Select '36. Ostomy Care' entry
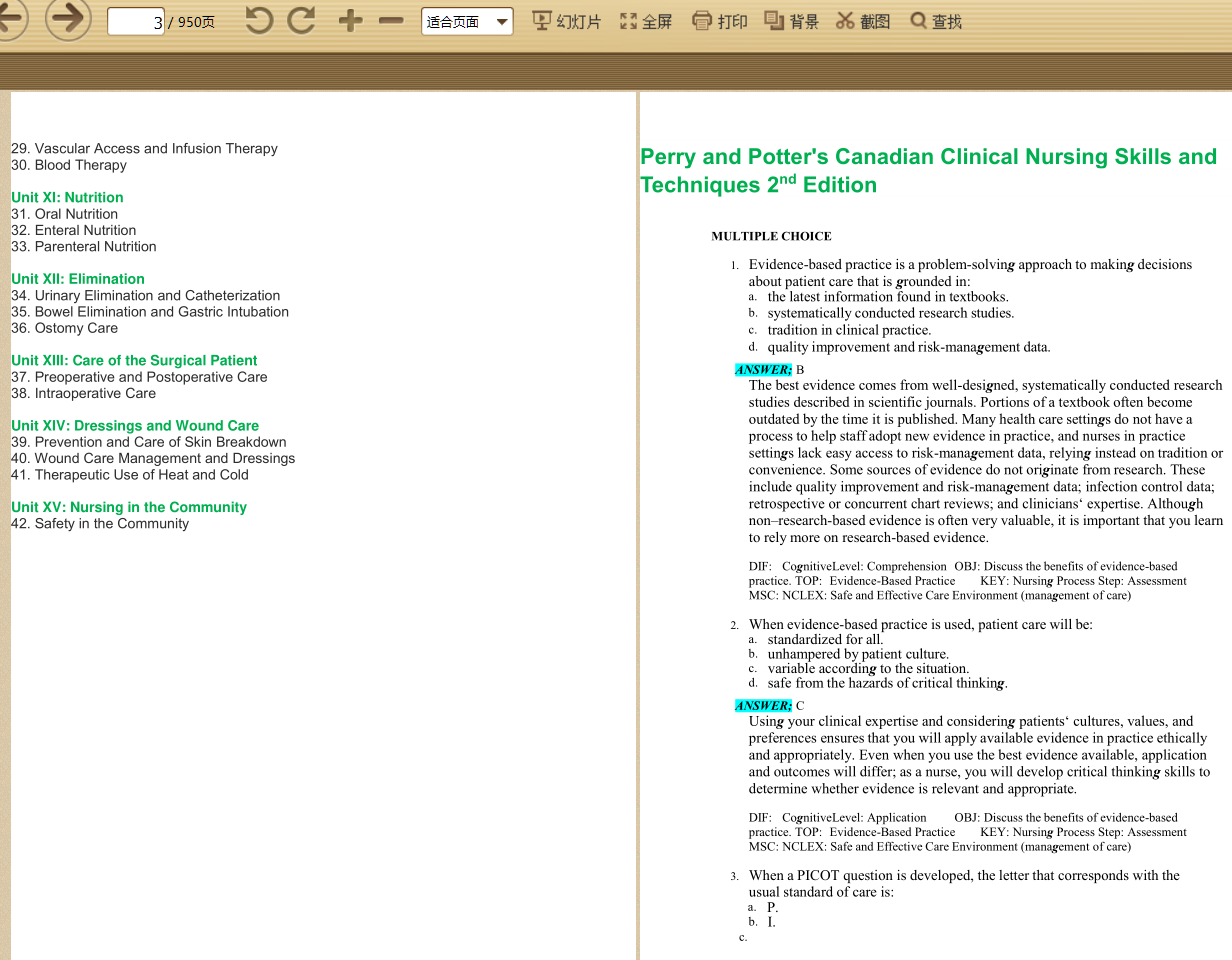Viewport: 1232px width, 960px height. pyautogui.click(x=64, y=328)
